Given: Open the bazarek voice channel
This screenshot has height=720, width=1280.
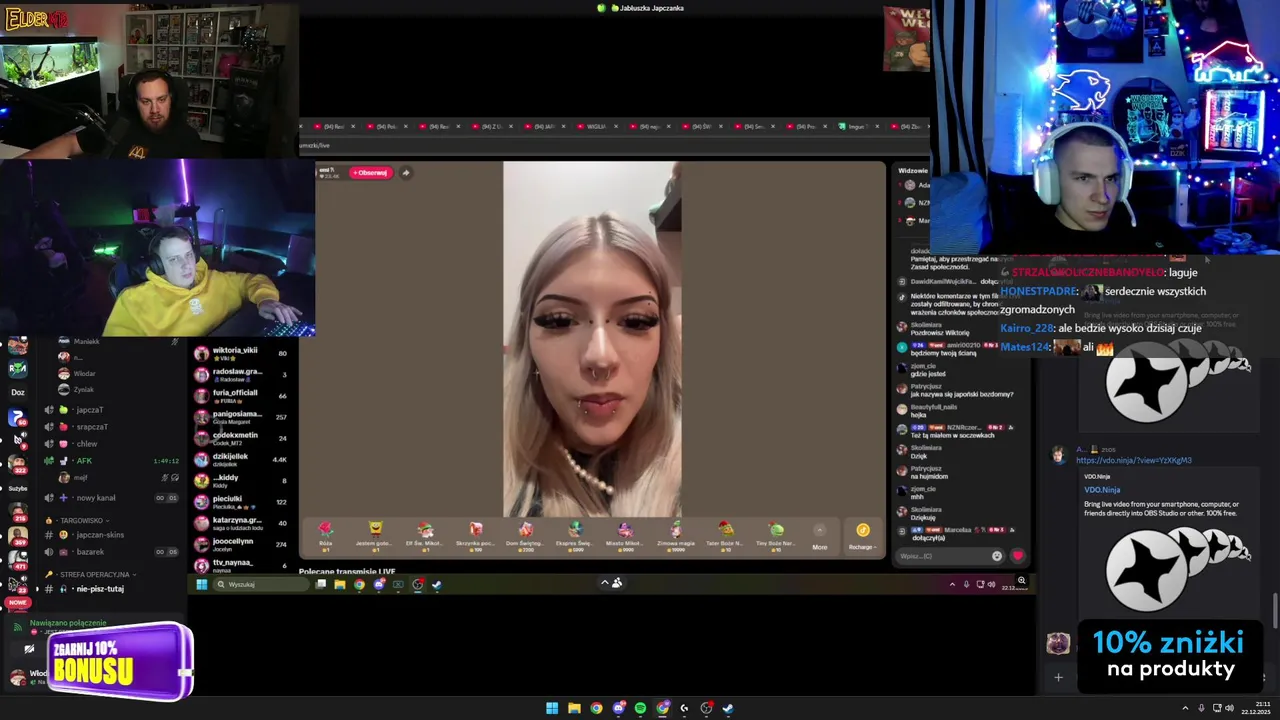Looking at the screenshot, I should pos(110,552).
